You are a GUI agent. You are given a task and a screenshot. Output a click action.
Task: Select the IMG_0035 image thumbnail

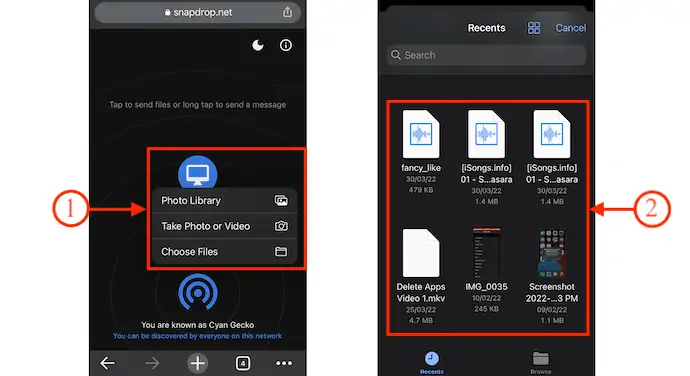[x=486, y=253]
